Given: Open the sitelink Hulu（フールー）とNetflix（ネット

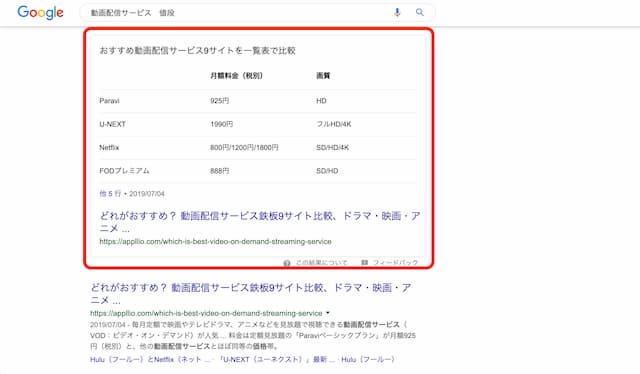Looking at the screenshot, I should (x=150, y=359).
